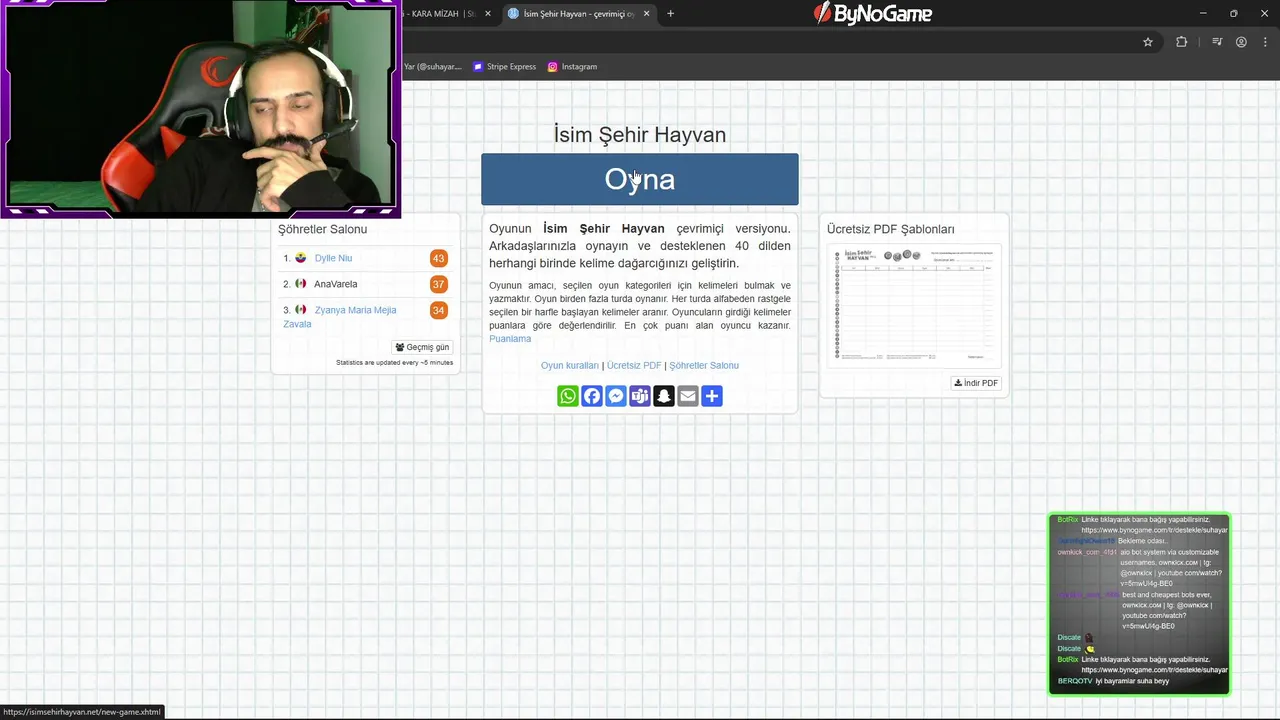Image resolution: width=1280 pixels, height=720 pixels.
Task: Click the Şöhretler Salonu panel heading
Action: coord(322,229)
